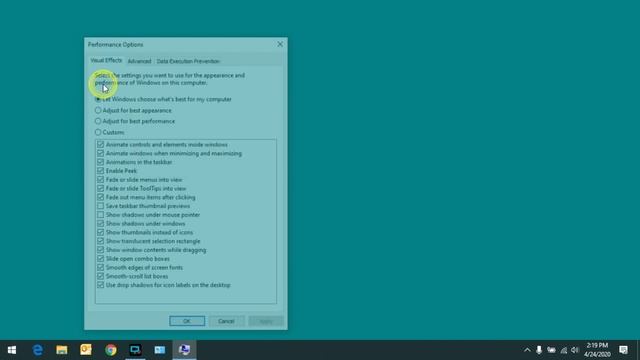Select Adjust for best performance
640x360 pixels.
135,121
